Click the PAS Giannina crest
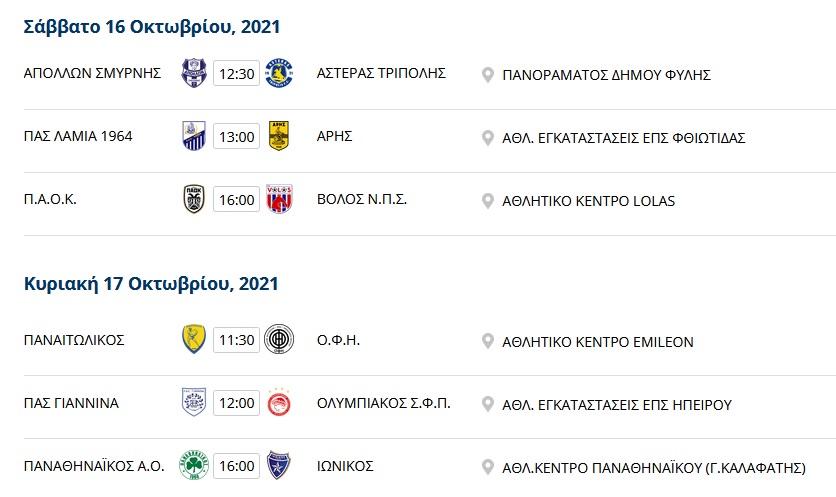The image size is (836, 497). 194,403
